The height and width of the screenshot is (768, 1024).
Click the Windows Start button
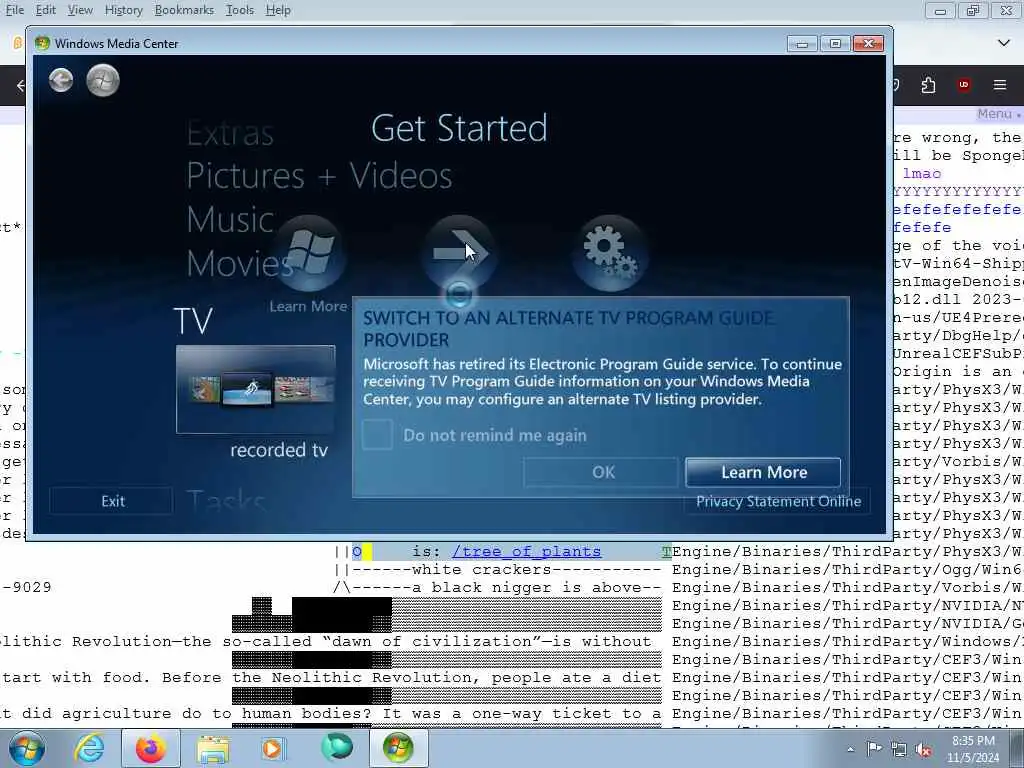click(27, 748)
